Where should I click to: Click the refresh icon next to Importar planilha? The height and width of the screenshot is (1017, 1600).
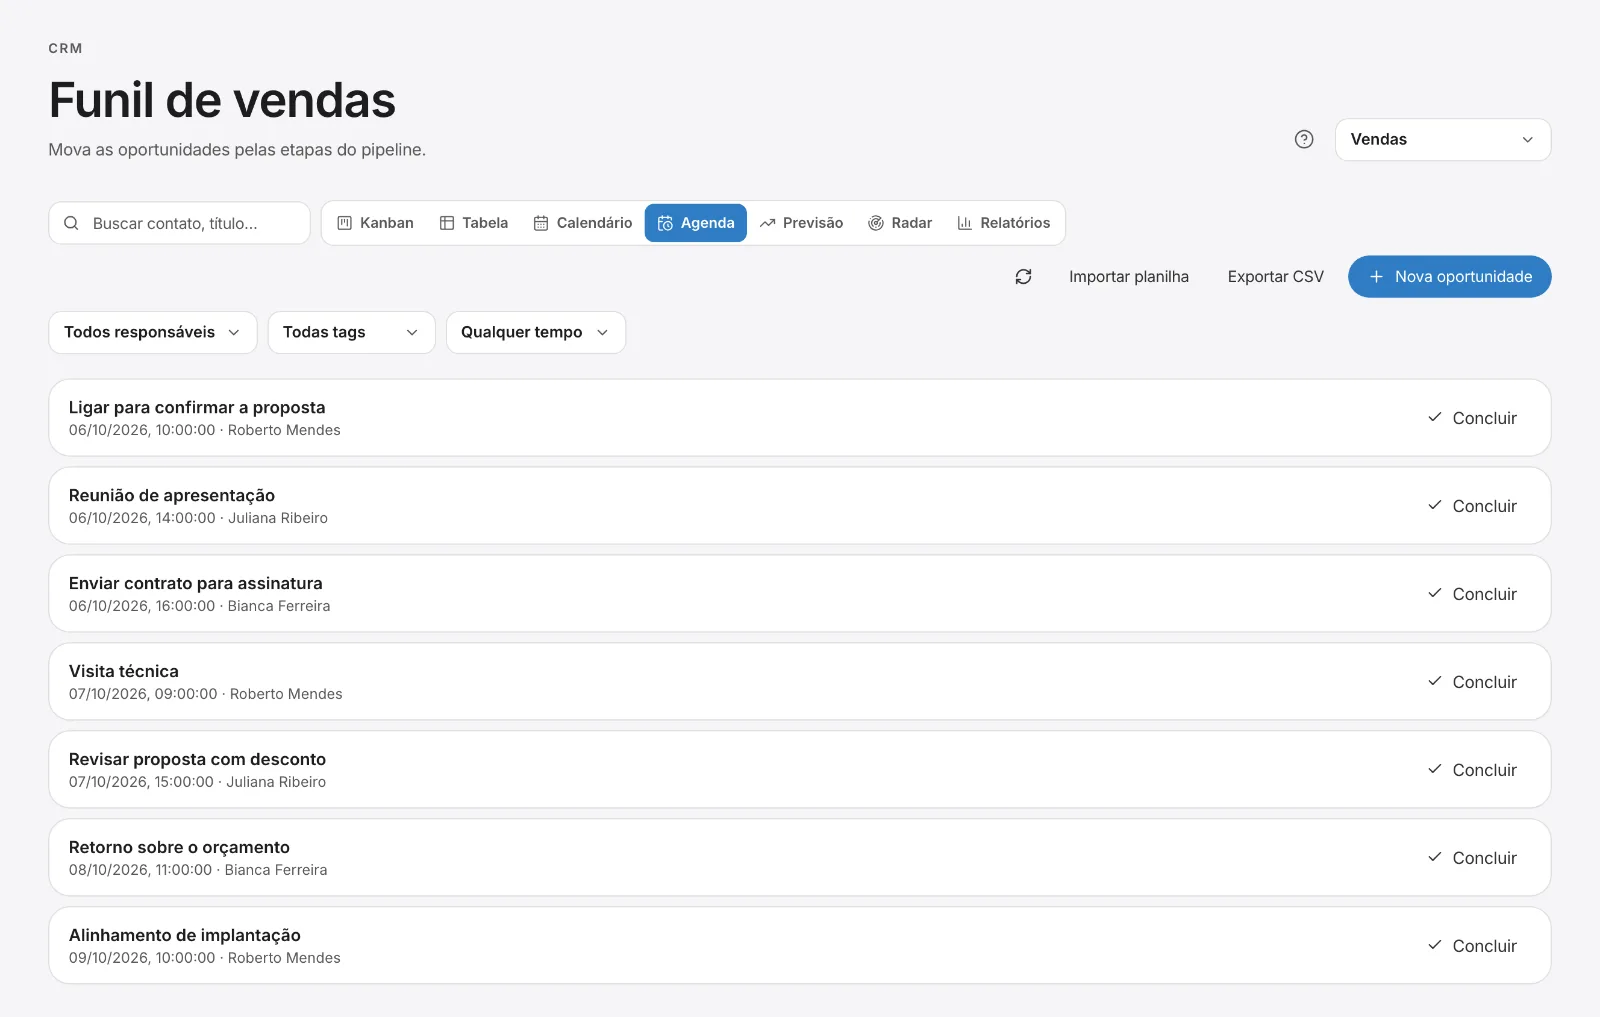[1023, 277]
